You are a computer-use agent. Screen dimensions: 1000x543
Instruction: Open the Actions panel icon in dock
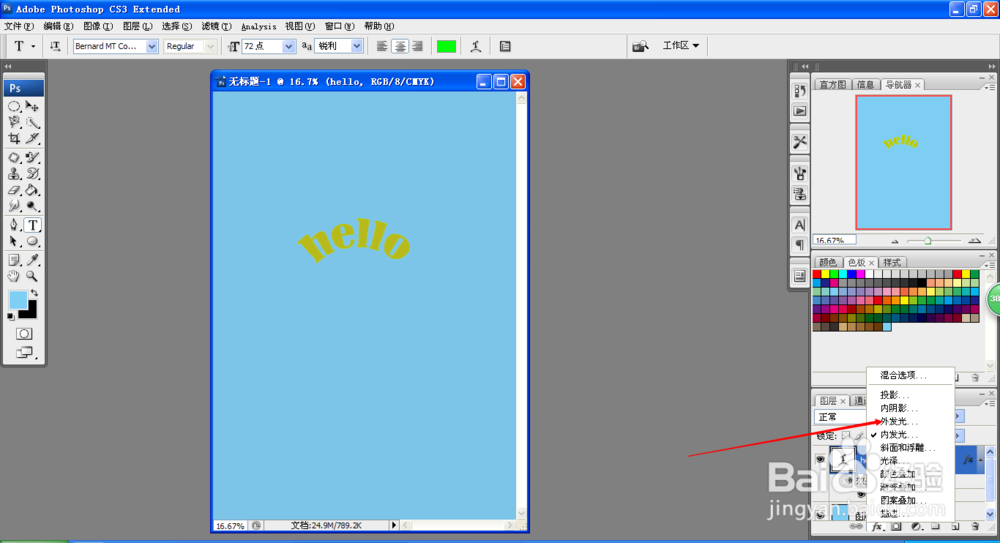click(x=800, y=111)
